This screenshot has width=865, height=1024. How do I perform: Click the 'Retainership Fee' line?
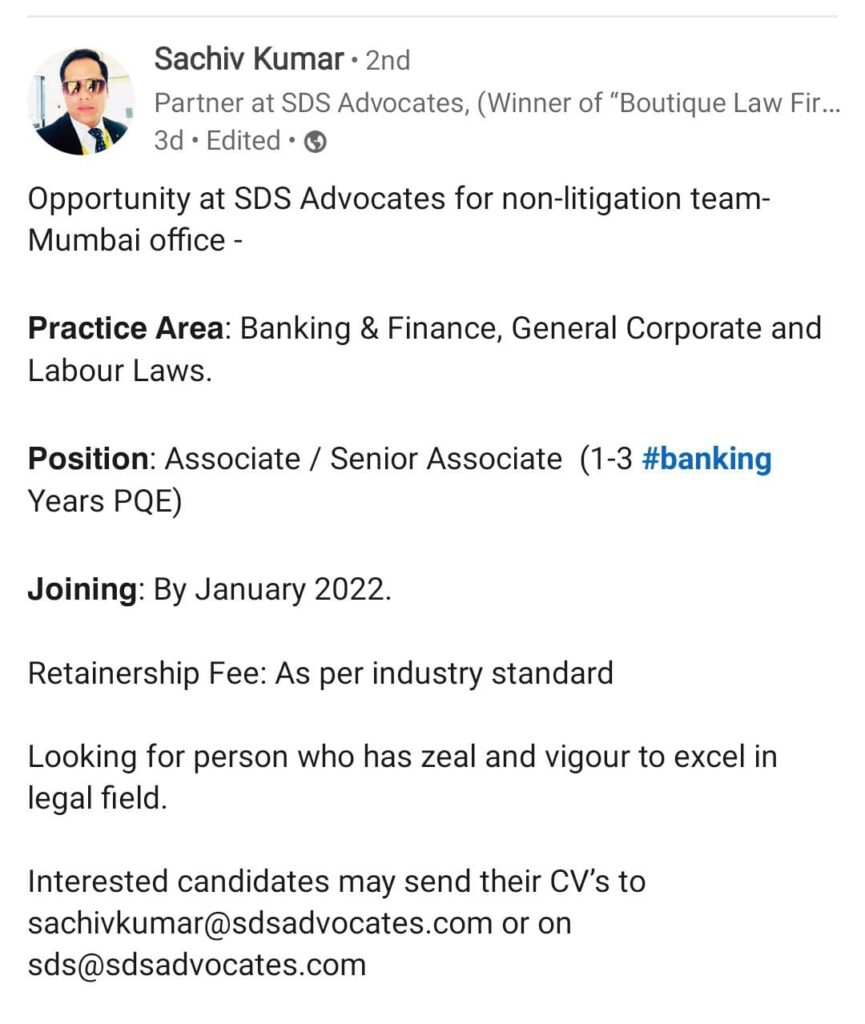click(321, 674)
